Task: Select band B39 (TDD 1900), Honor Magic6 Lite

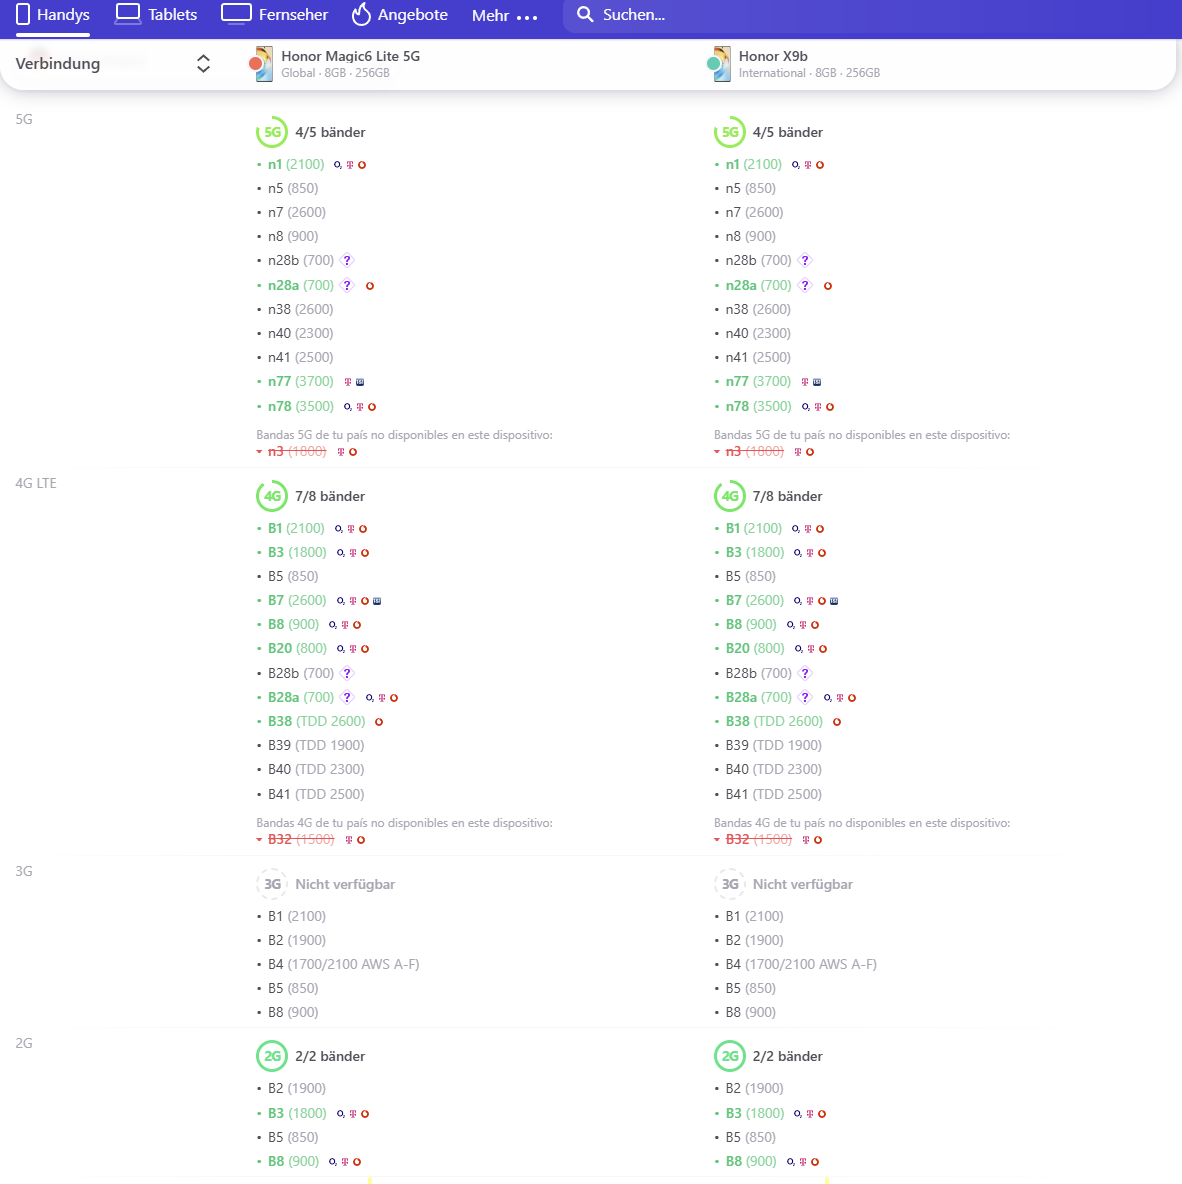Action: click(x=316, y=745)
